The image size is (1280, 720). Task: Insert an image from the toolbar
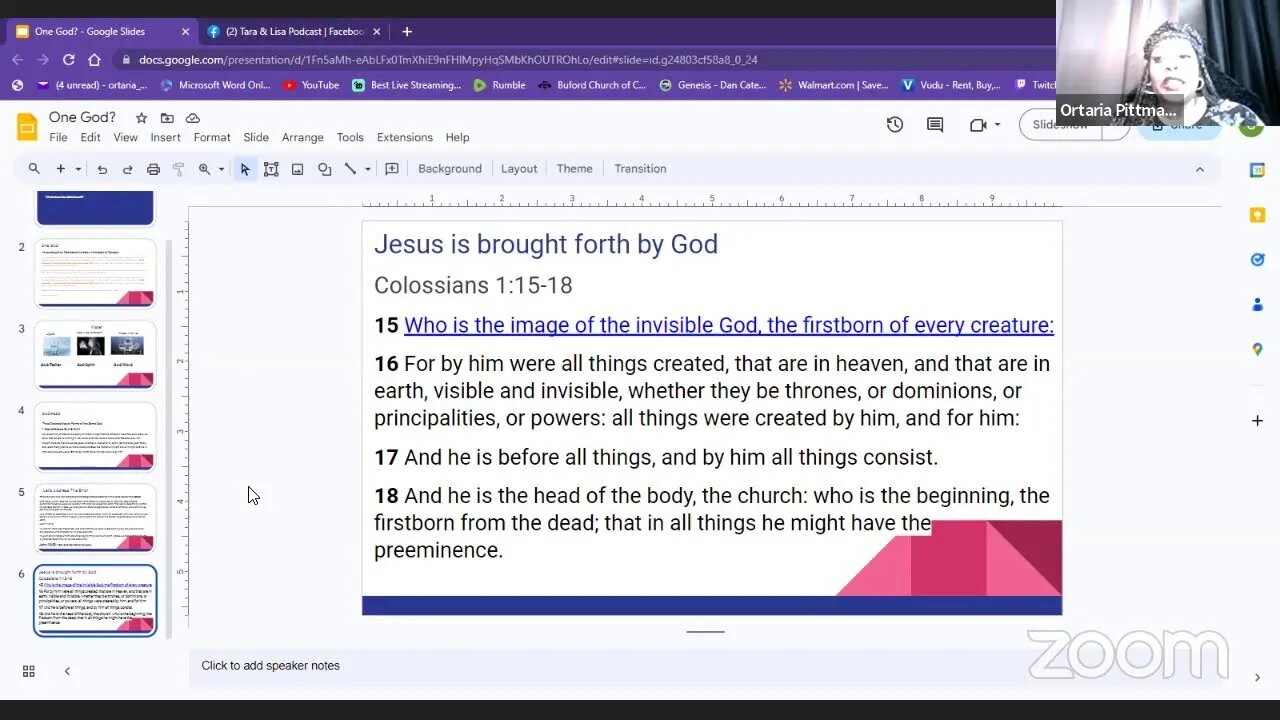(x=297, y=169)
